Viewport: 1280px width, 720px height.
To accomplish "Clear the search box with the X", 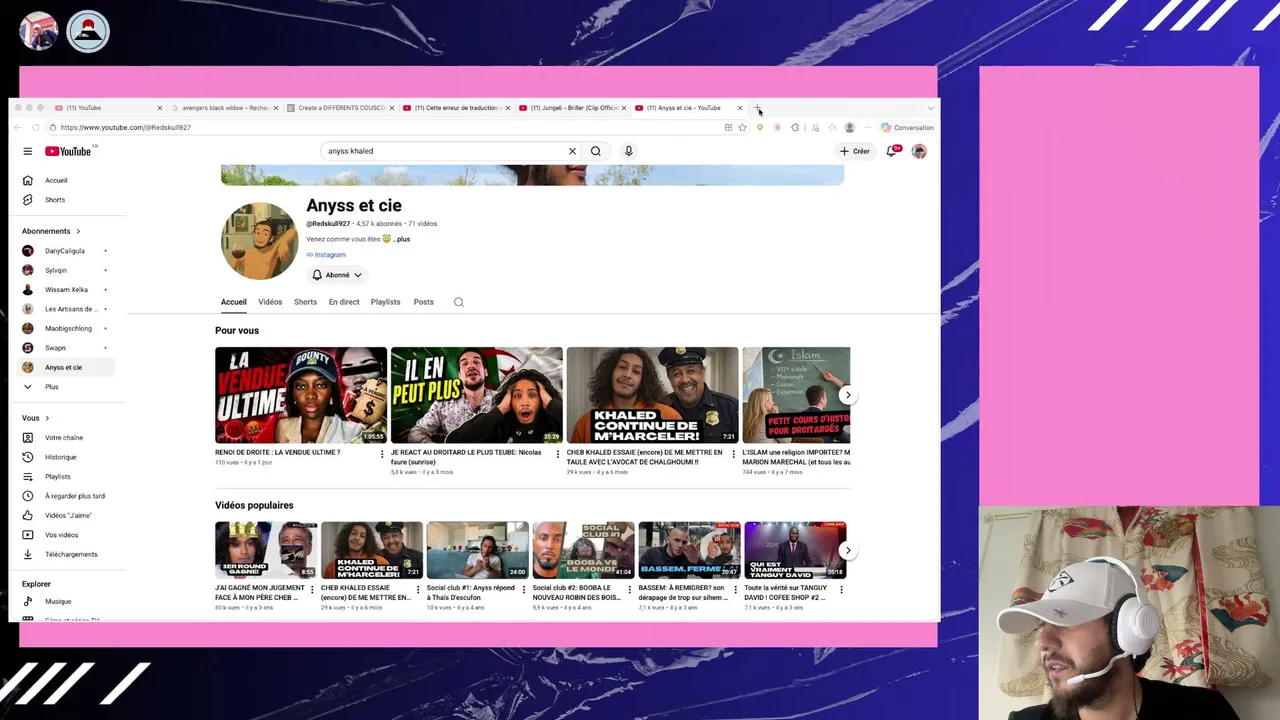I will [572, 151].
